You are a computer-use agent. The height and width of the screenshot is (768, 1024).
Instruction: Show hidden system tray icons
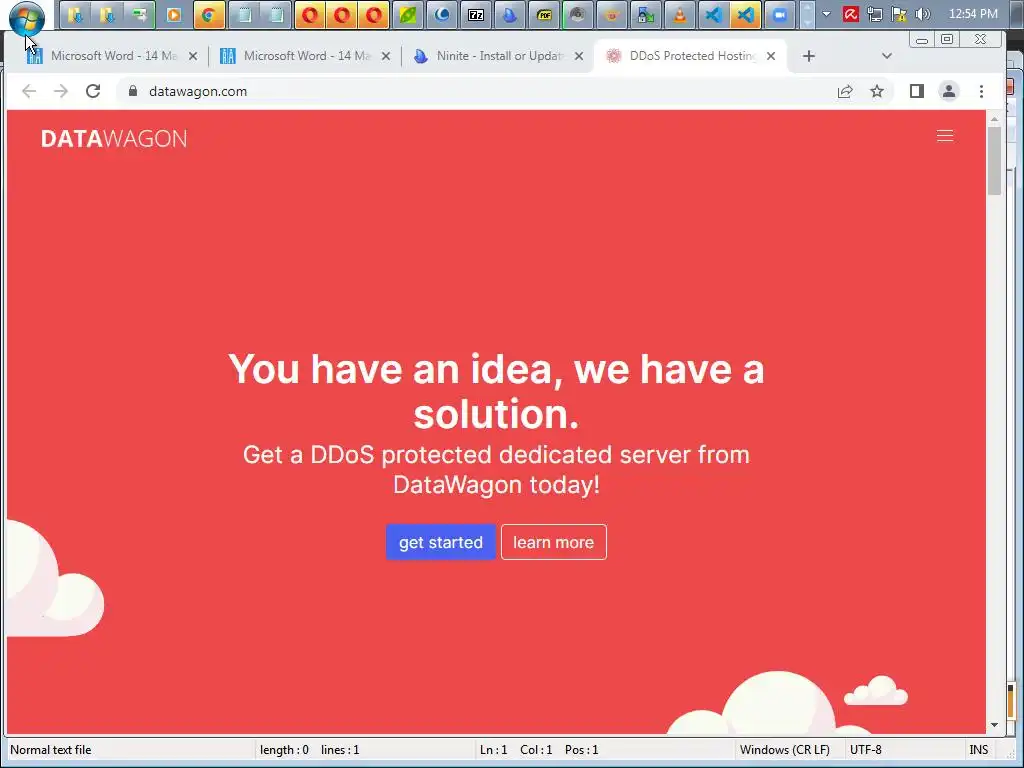coord(826,14)
